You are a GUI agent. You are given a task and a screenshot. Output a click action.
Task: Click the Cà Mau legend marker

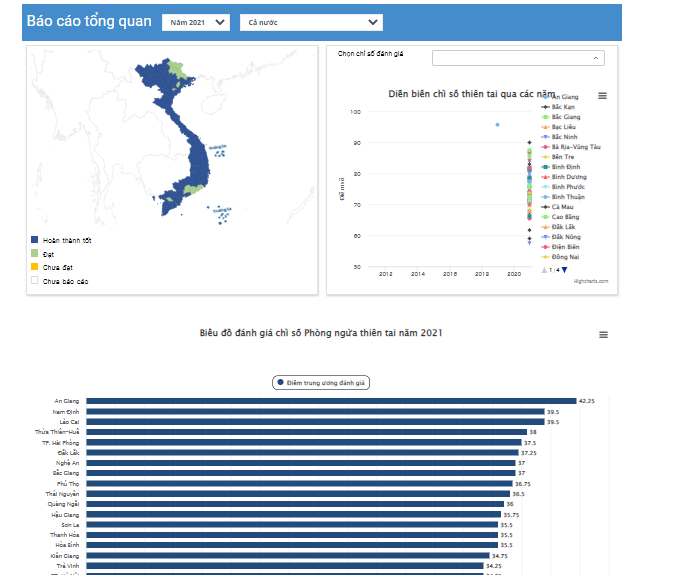pos(545,207)
